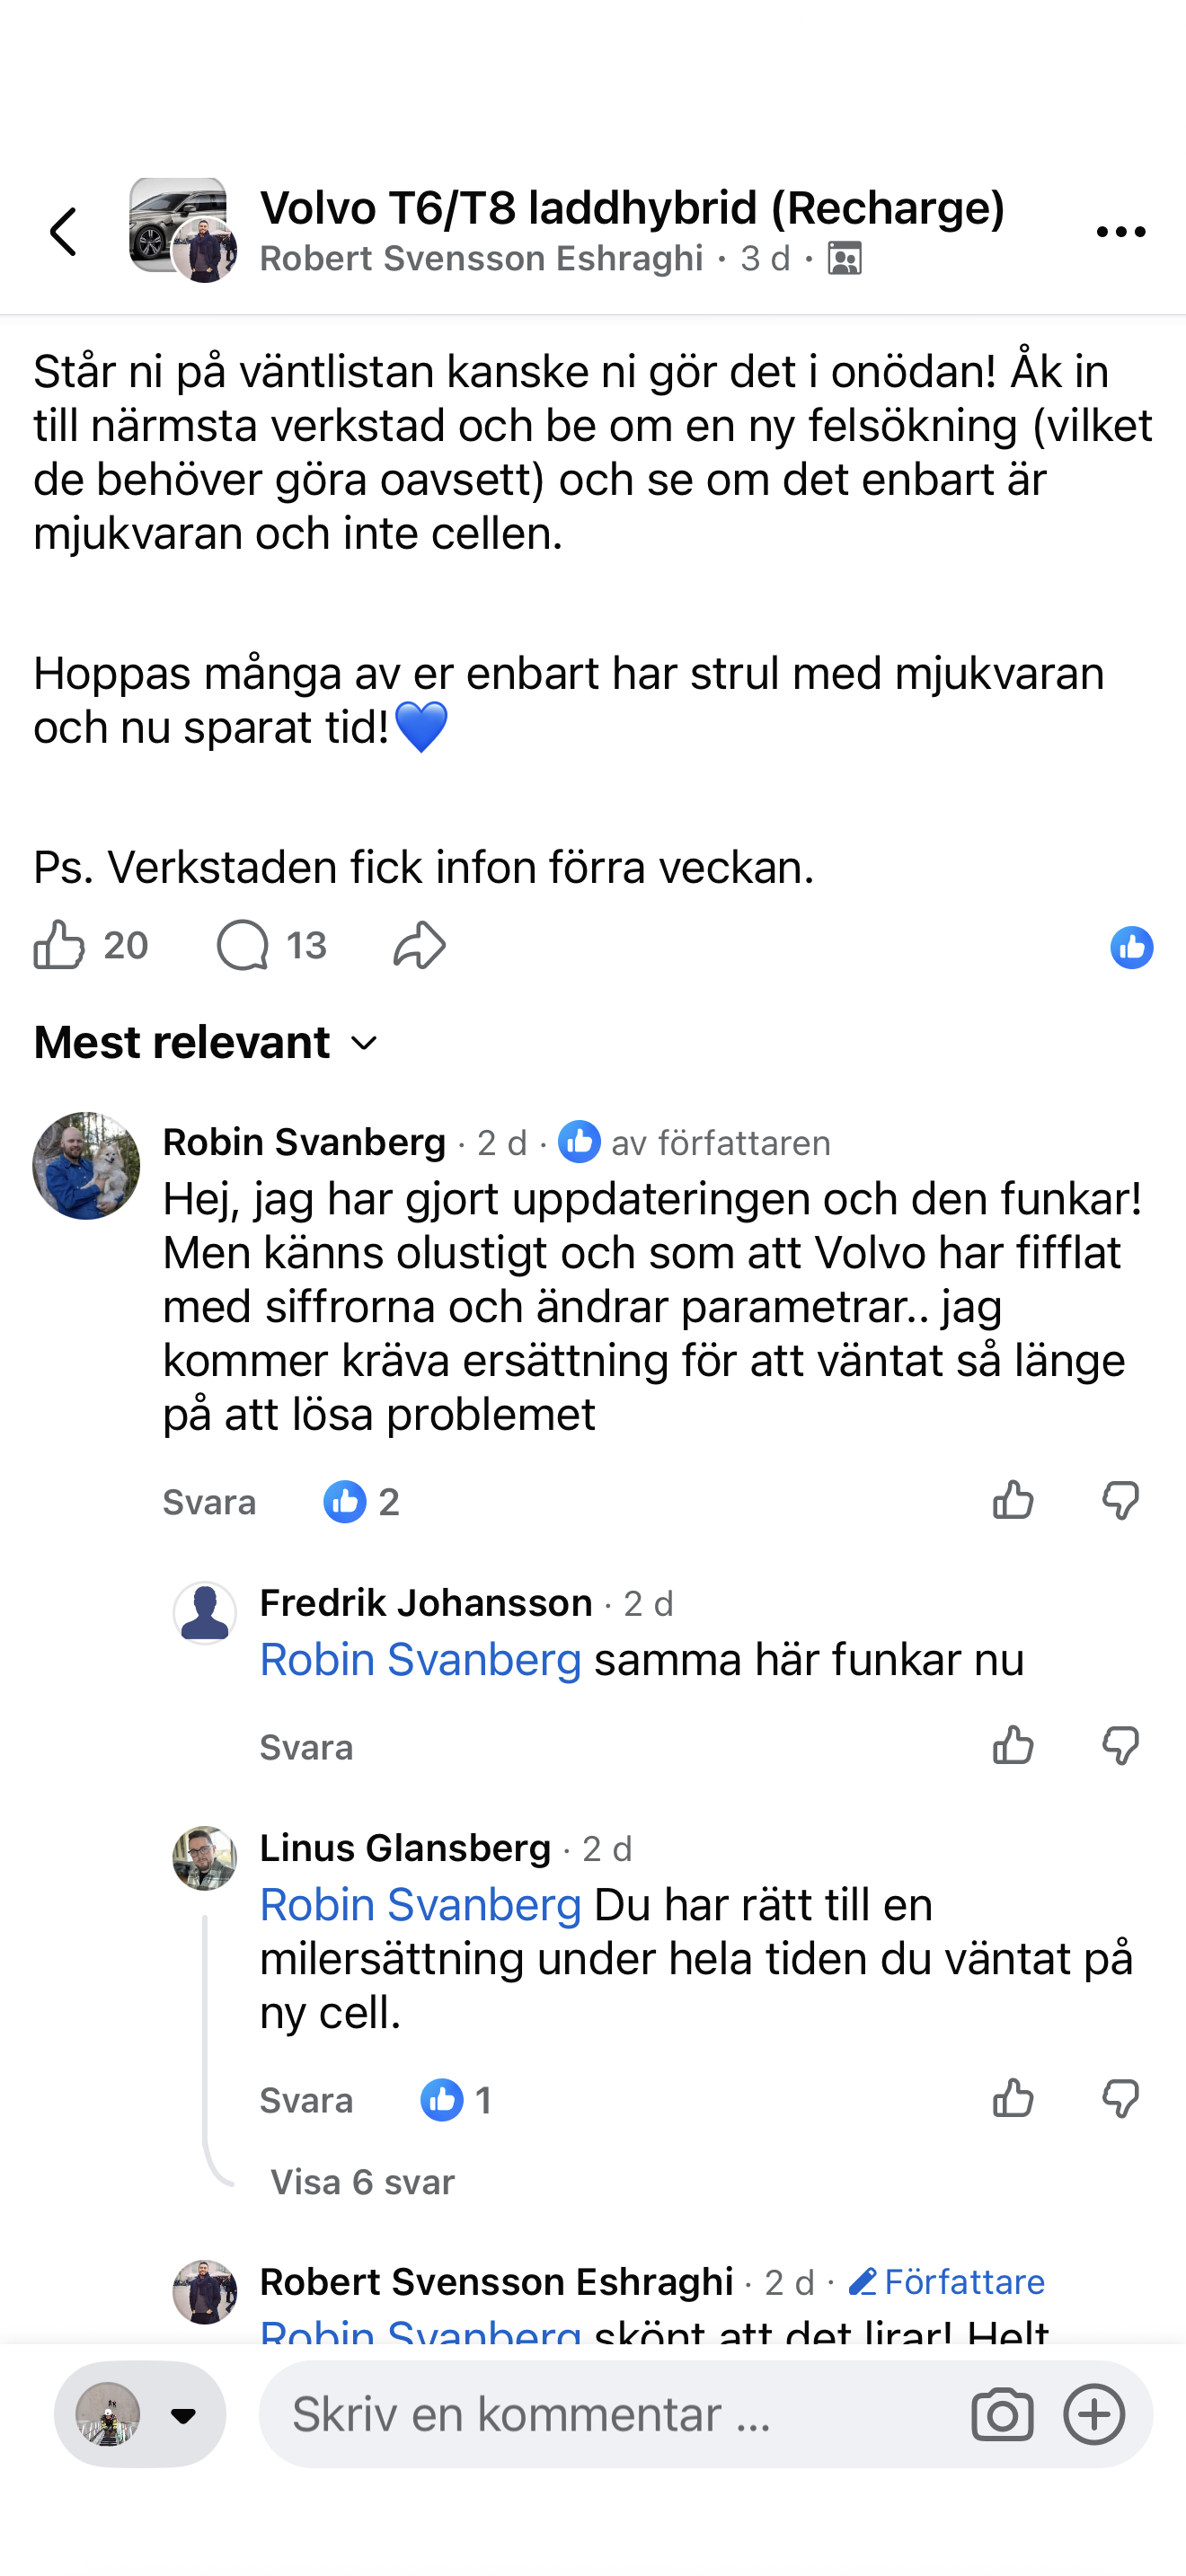Thumbs down Linus Glansberg's reply
This screenshot has width=1186, height=2576.
click(1120, 2099)
